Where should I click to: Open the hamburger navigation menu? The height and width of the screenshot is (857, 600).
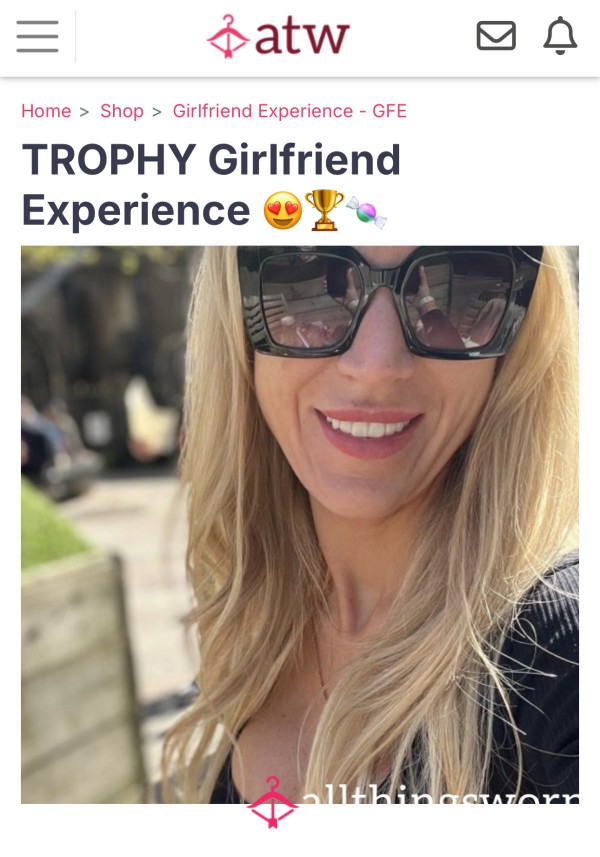coord(37,36)
